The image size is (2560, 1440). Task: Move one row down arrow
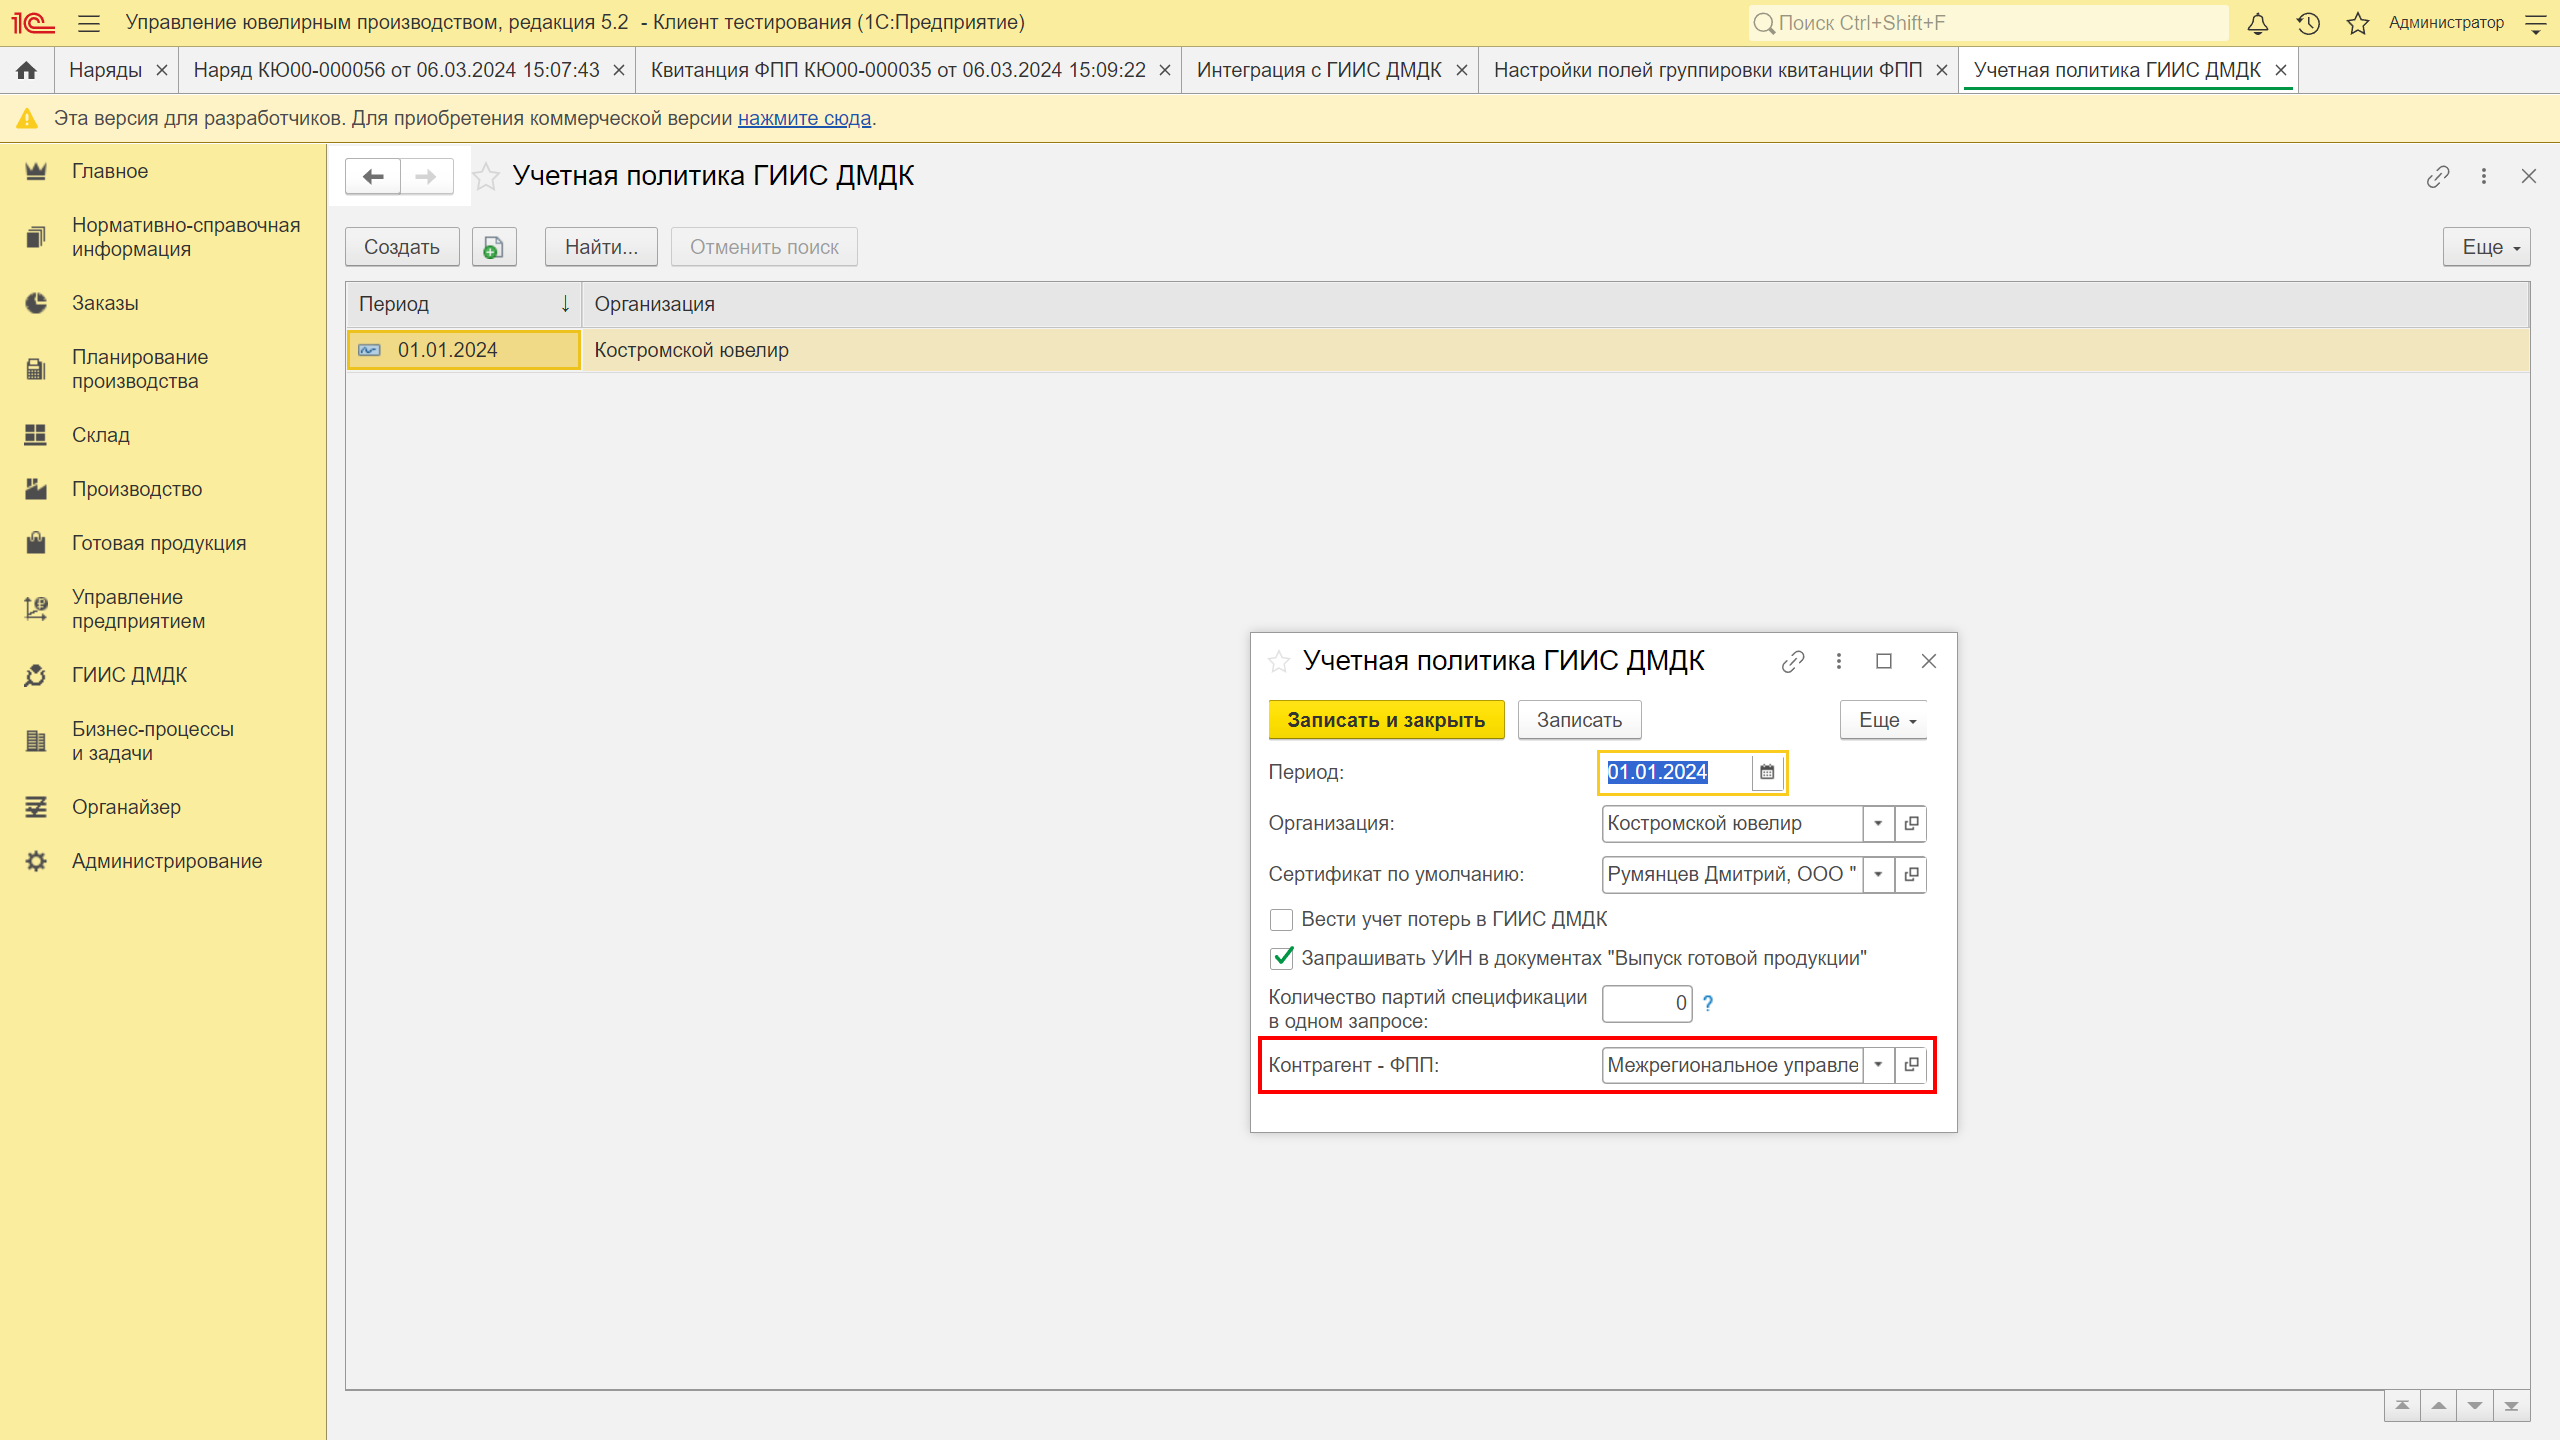(2475, 1406)
